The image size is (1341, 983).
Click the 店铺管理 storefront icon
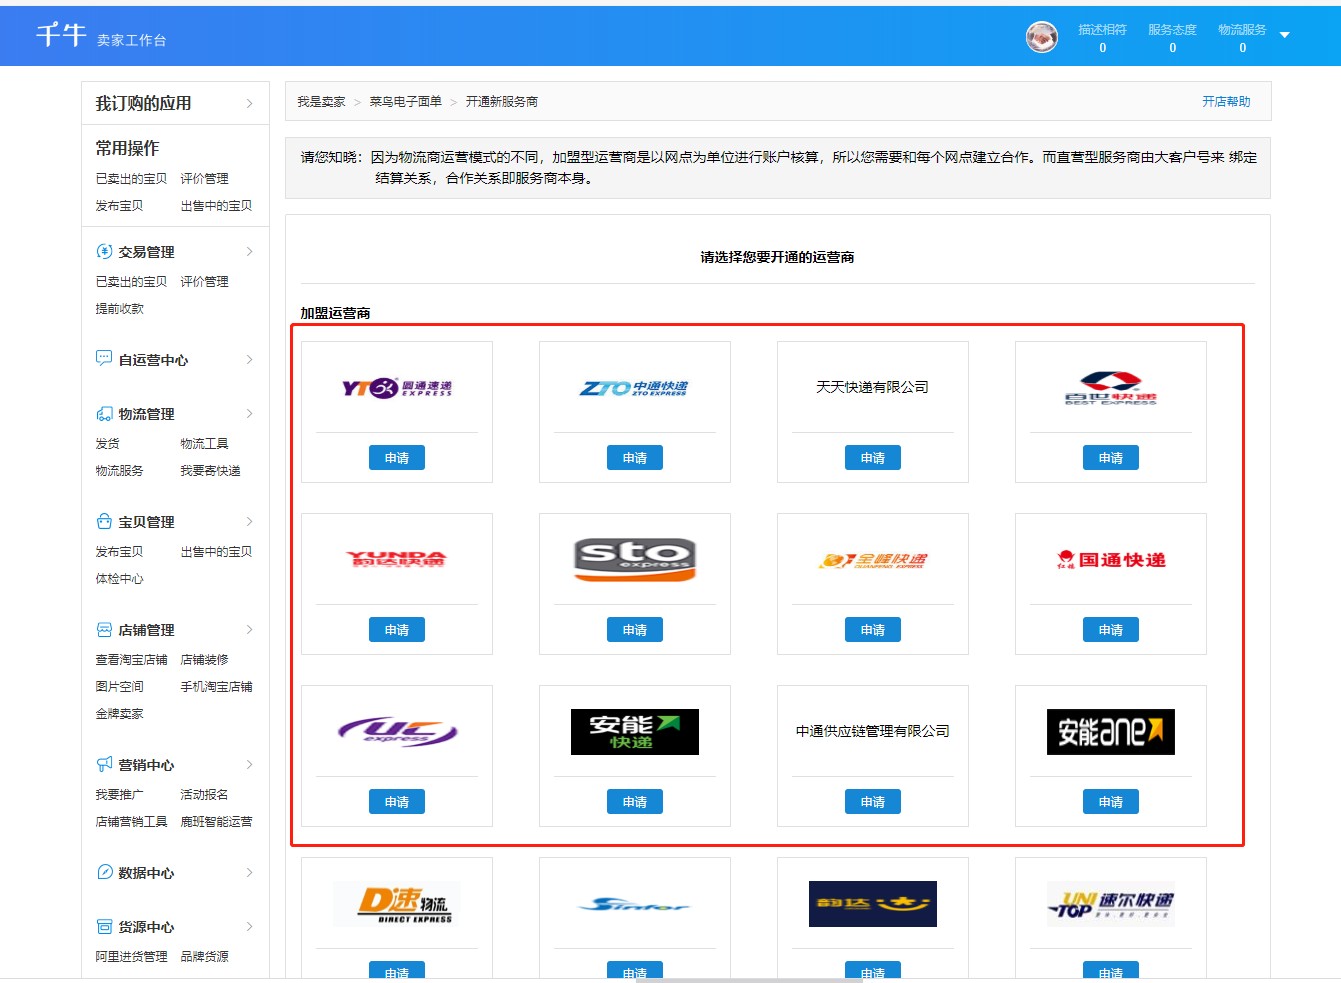click(104, 629)
